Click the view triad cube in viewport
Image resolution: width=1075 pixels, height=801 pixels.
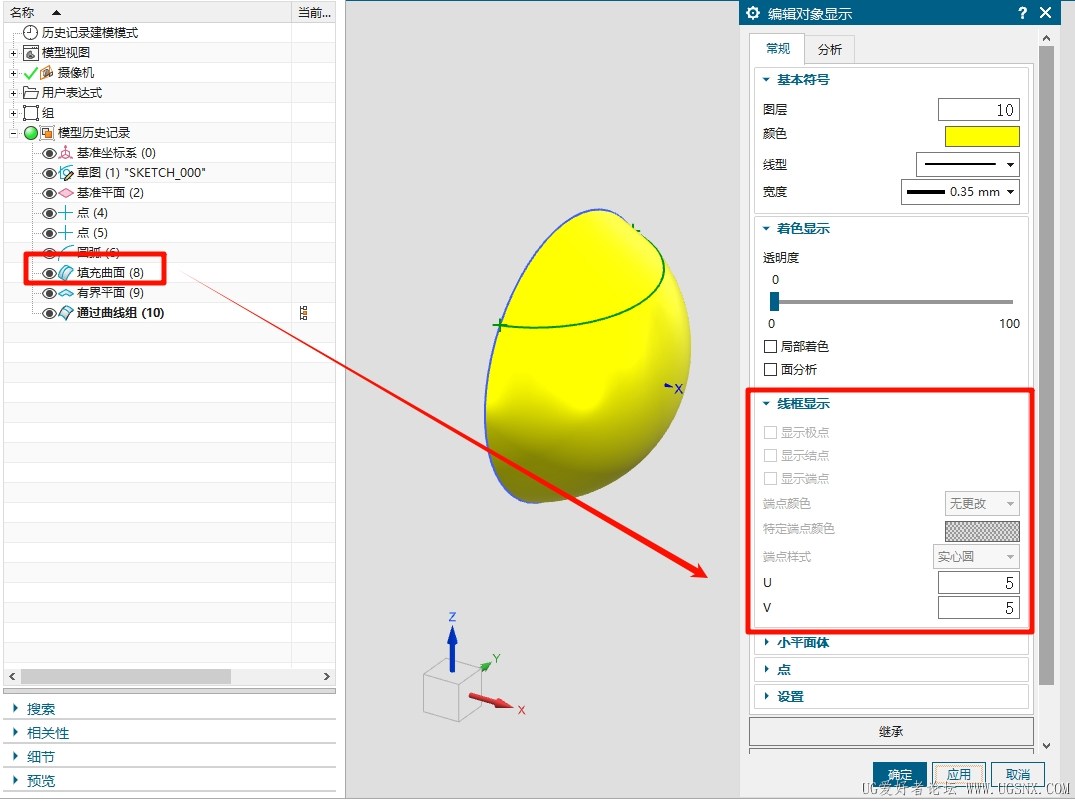[x=452, y=692]
